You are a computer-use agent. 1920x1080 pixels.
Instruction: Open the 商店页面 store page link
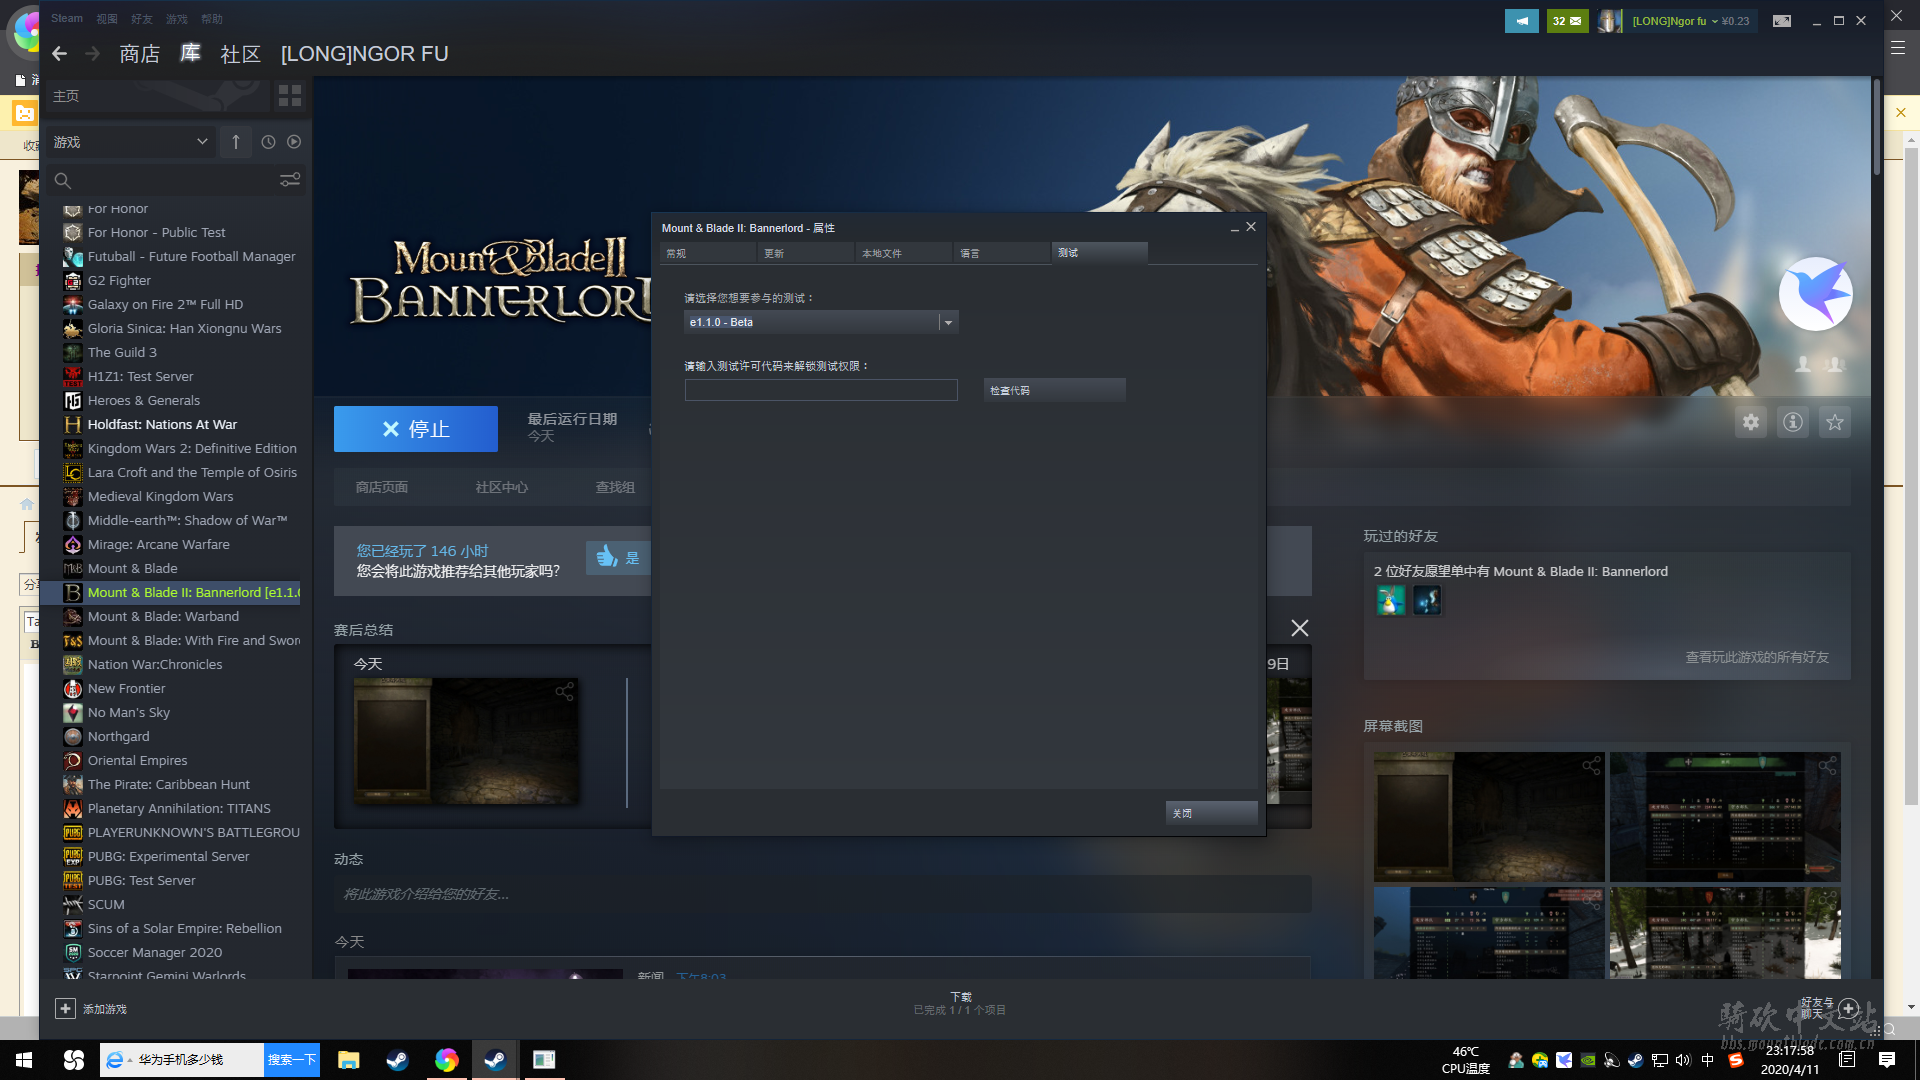tap(382, 487)
